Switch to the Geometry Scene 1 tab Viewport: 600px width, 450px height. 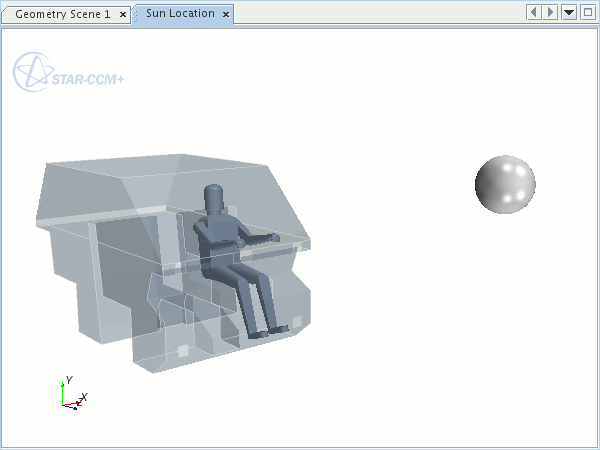click(x=62, y=14)
